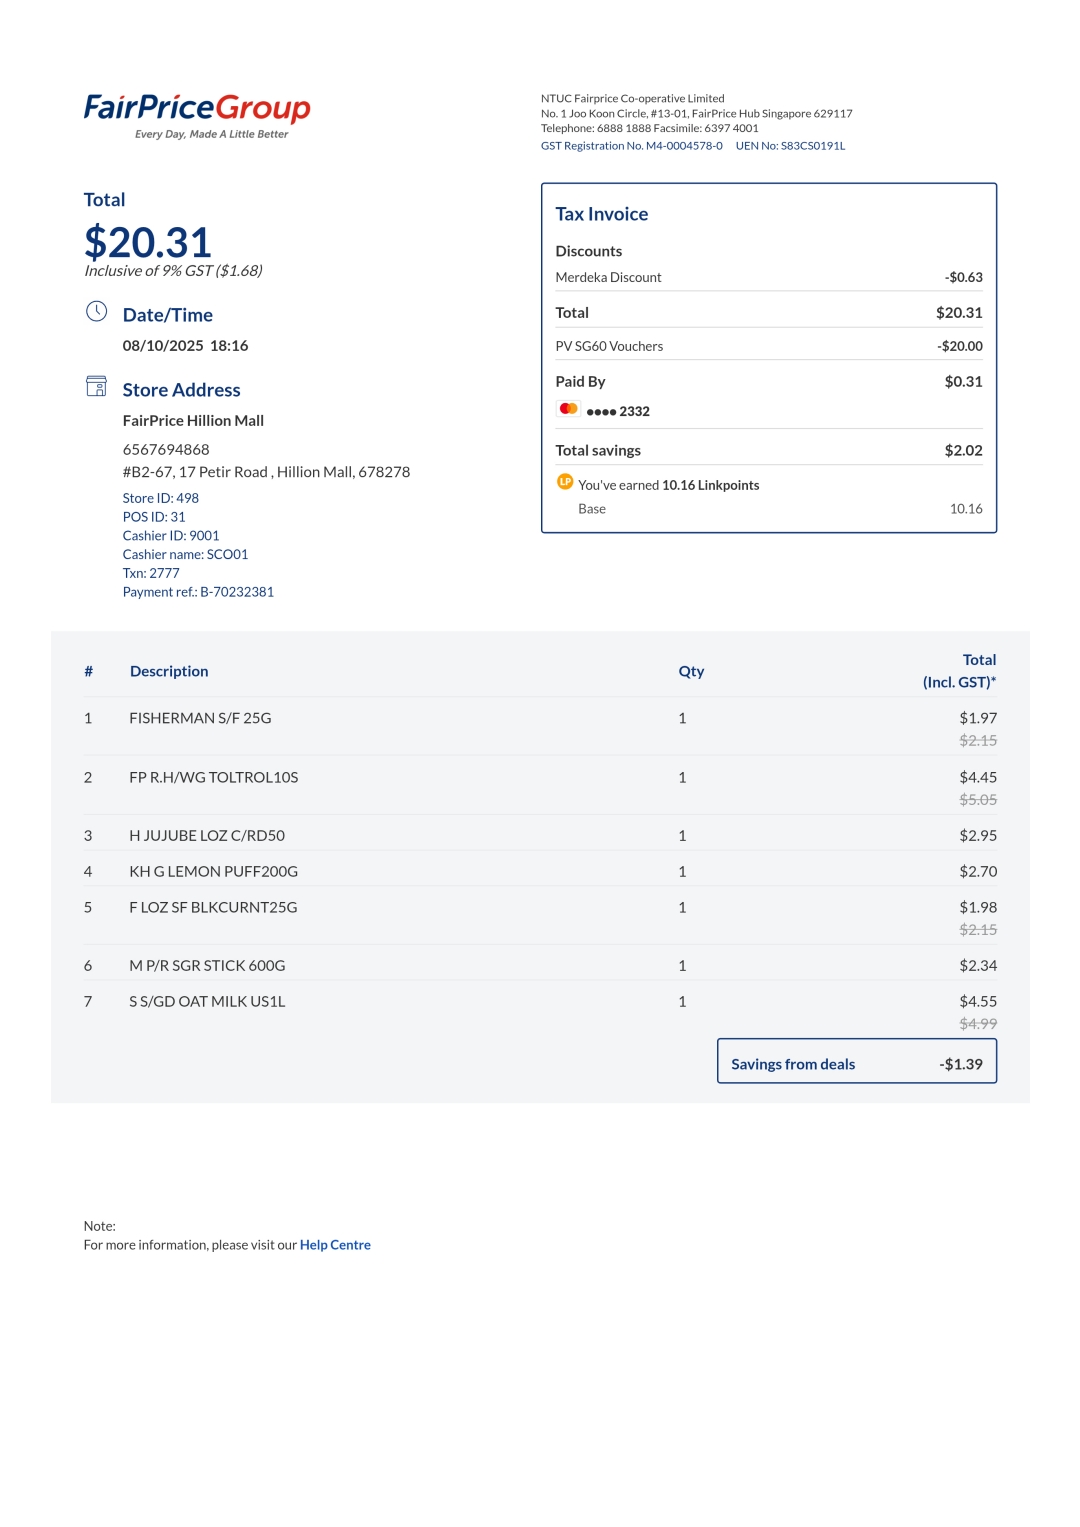This screenshot has width=1080, height=1527.
Task: Click the GST Registration No. text
Action: (632, 146)
